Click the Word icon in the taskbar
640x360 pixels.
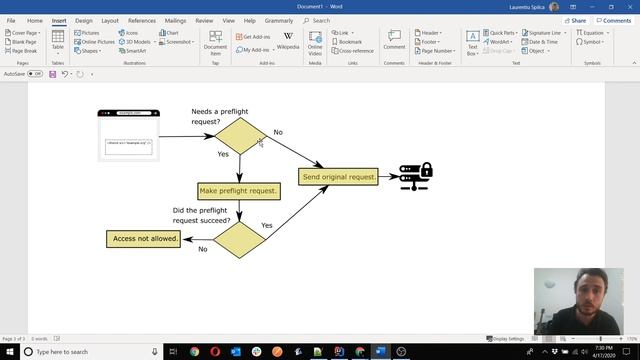click(x=380, y=351)
